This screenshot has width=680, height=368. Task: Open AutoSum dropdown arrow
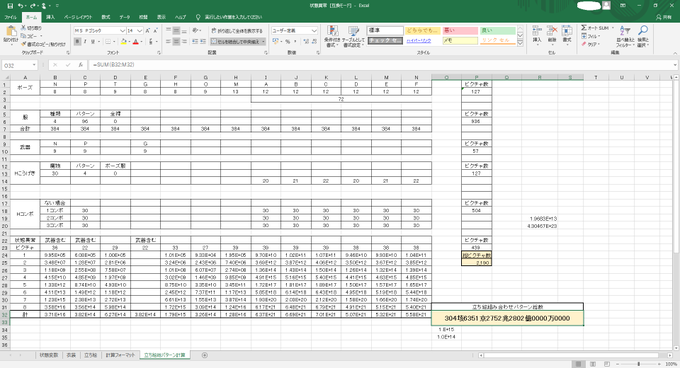(612, 28)
